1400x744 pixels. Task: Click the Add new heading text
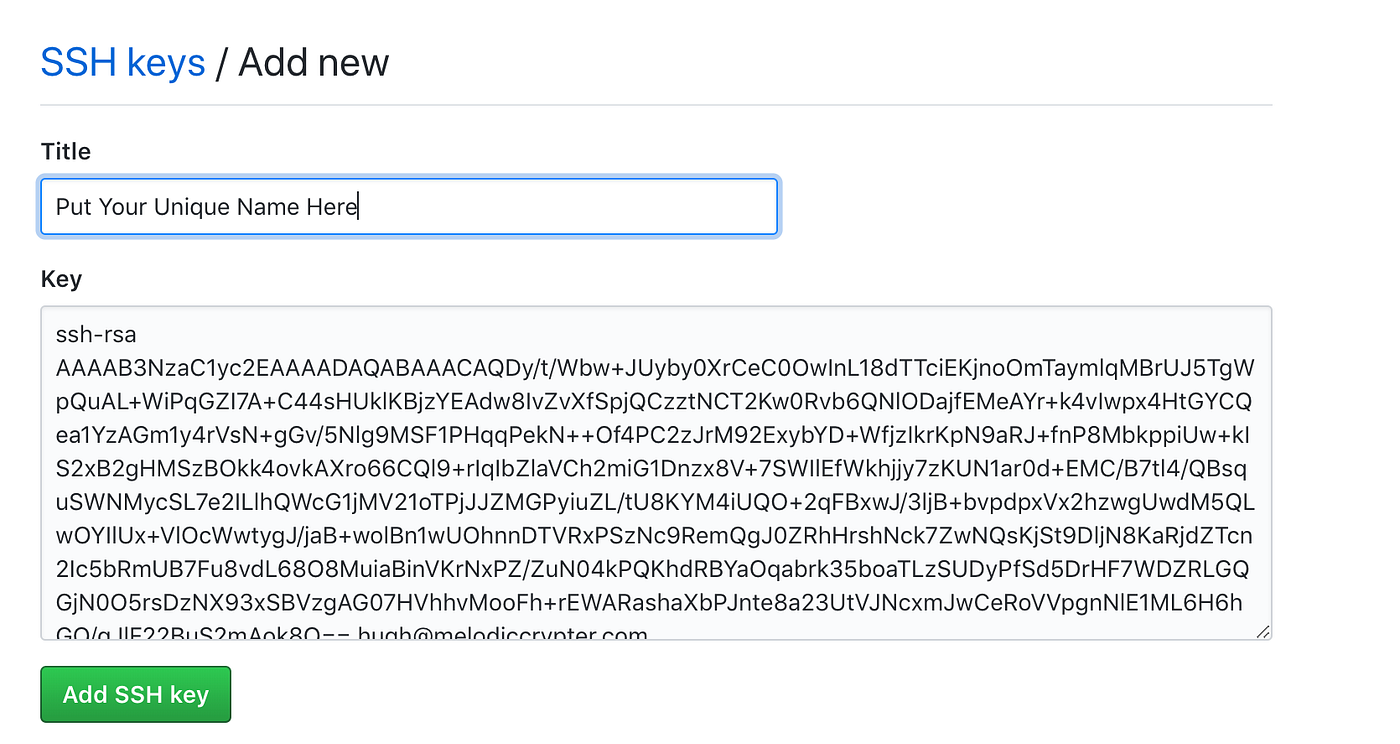pos(313,62)
